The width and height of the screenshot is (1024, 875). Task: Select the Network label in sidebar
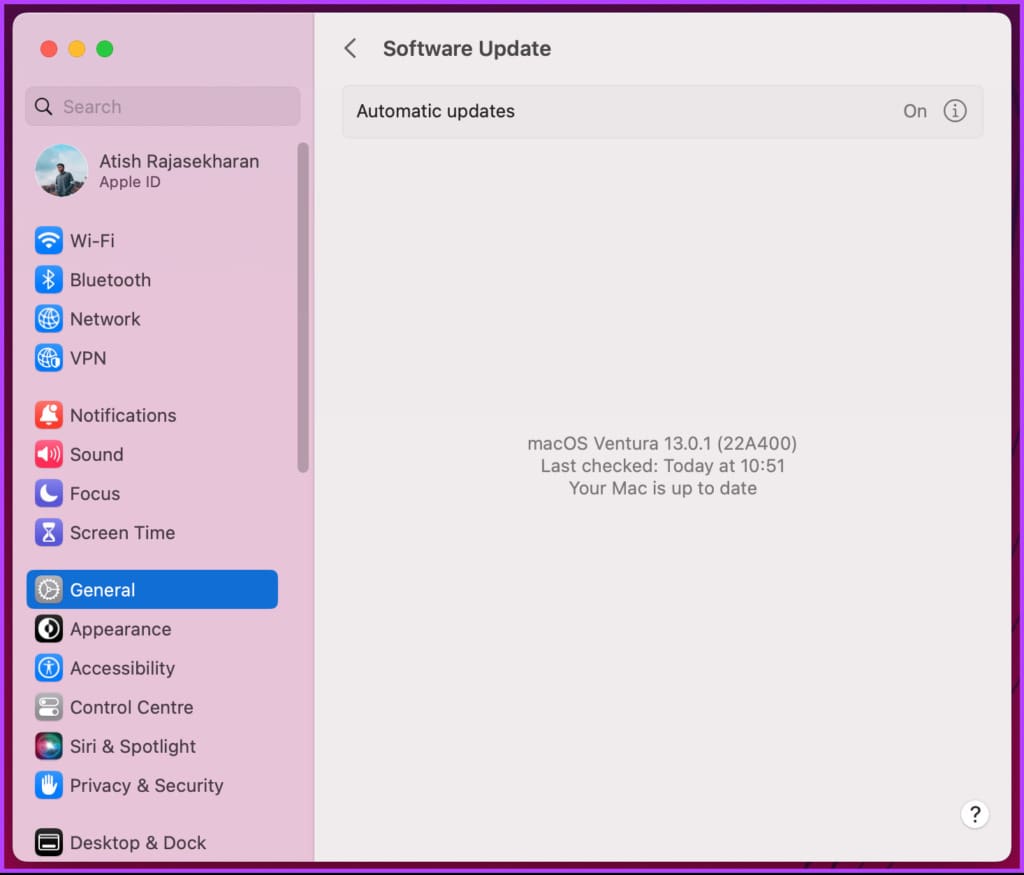(x=105, y=319)
